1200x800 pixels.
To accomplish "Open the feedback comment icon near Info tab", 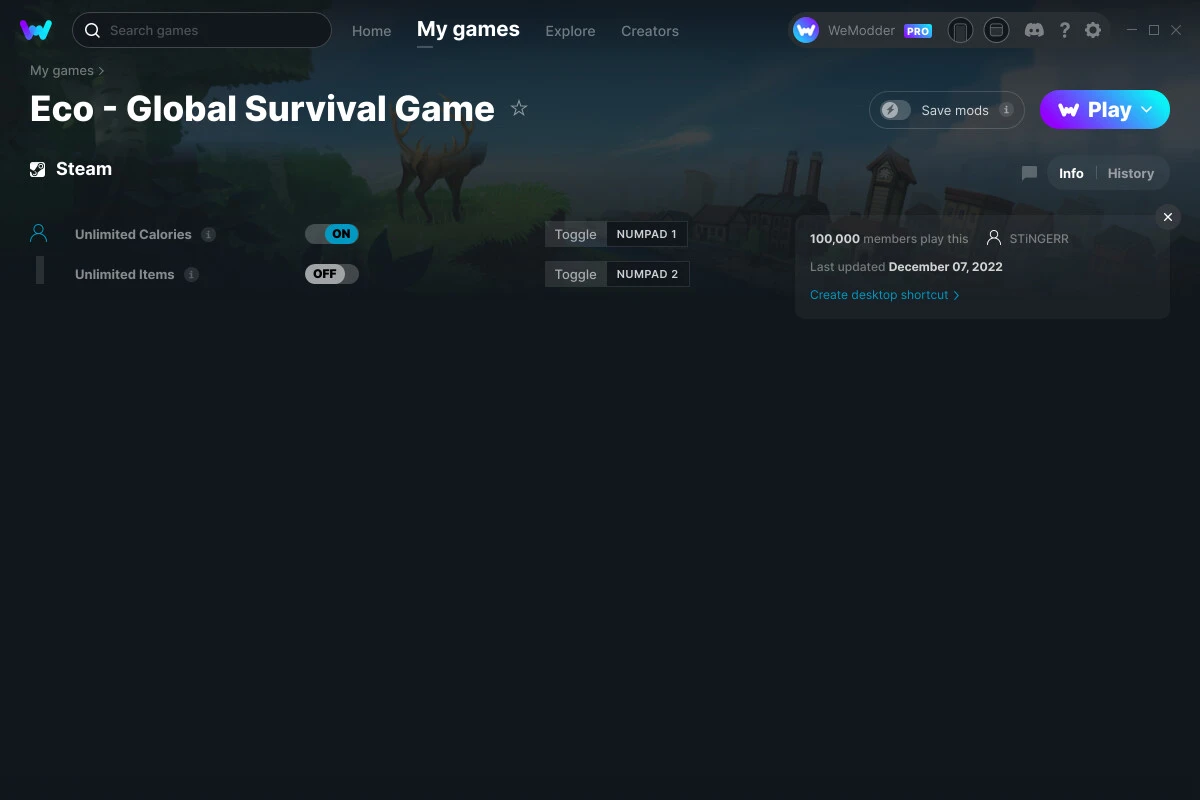I will point(1028,173).
